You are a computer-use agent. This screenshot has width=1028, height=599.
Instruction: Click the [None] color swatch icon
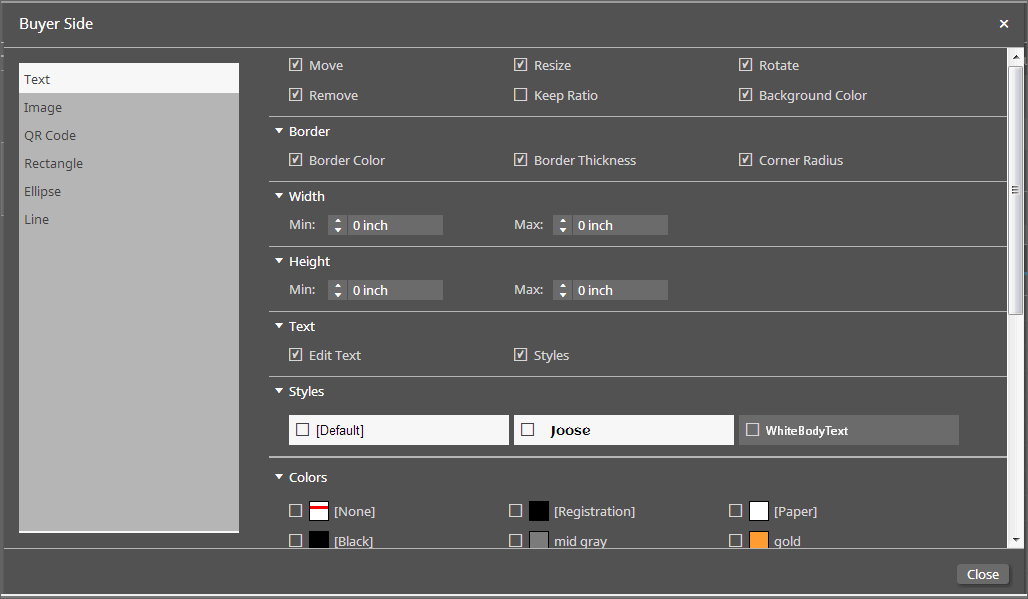pos(319,511)
